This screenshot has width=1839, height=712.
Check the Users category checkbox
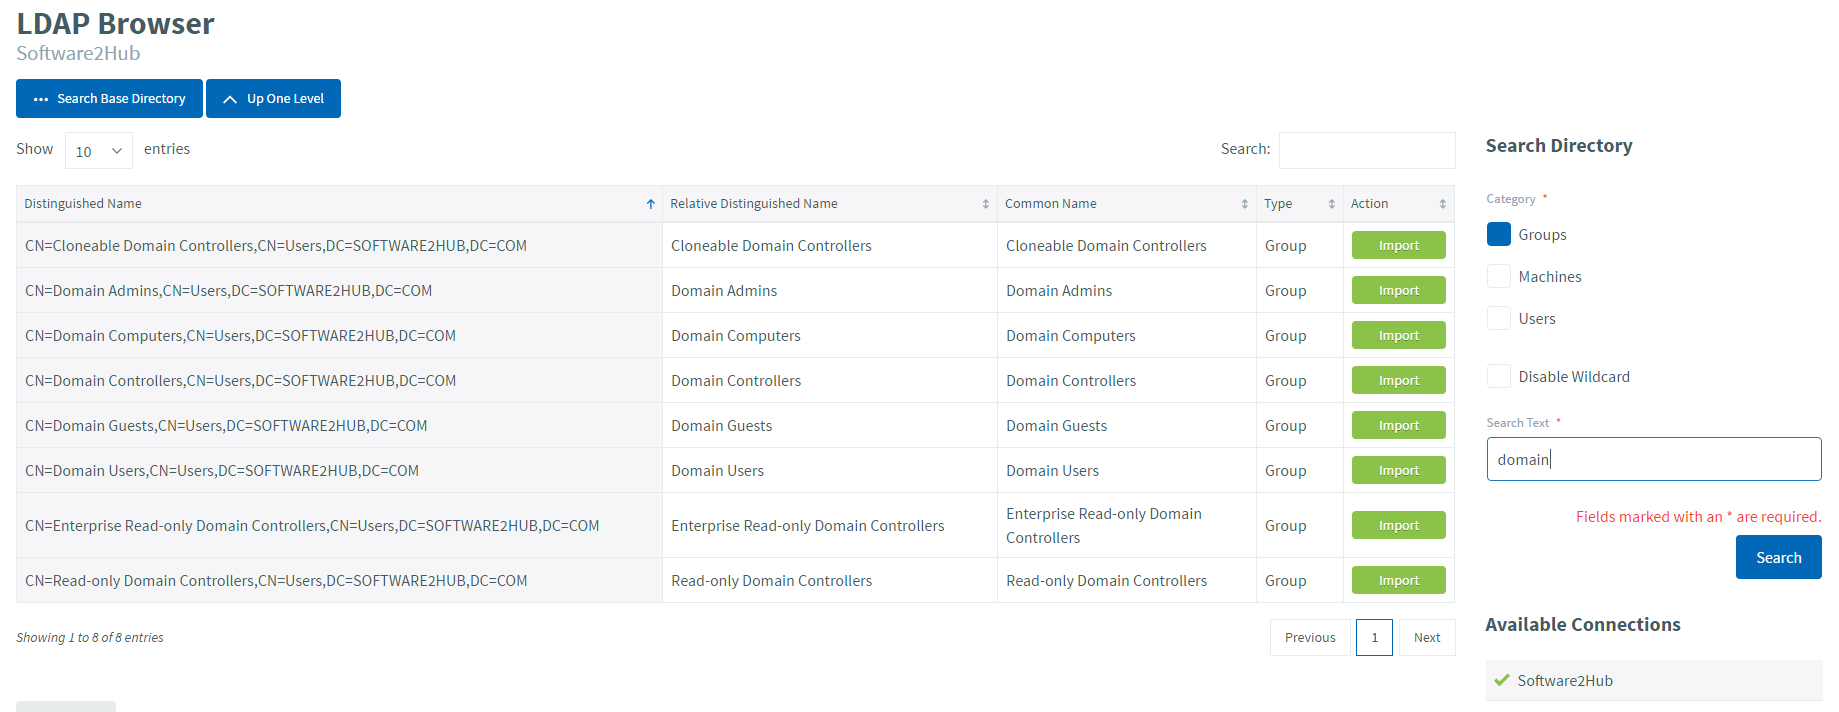pos(1498,318)
